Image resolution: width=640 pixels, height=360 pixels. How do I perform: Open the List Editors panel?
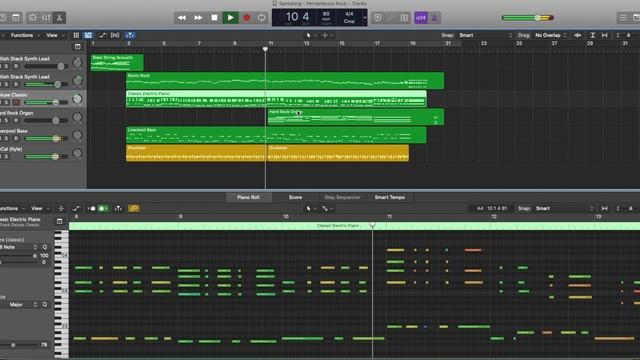623,18
